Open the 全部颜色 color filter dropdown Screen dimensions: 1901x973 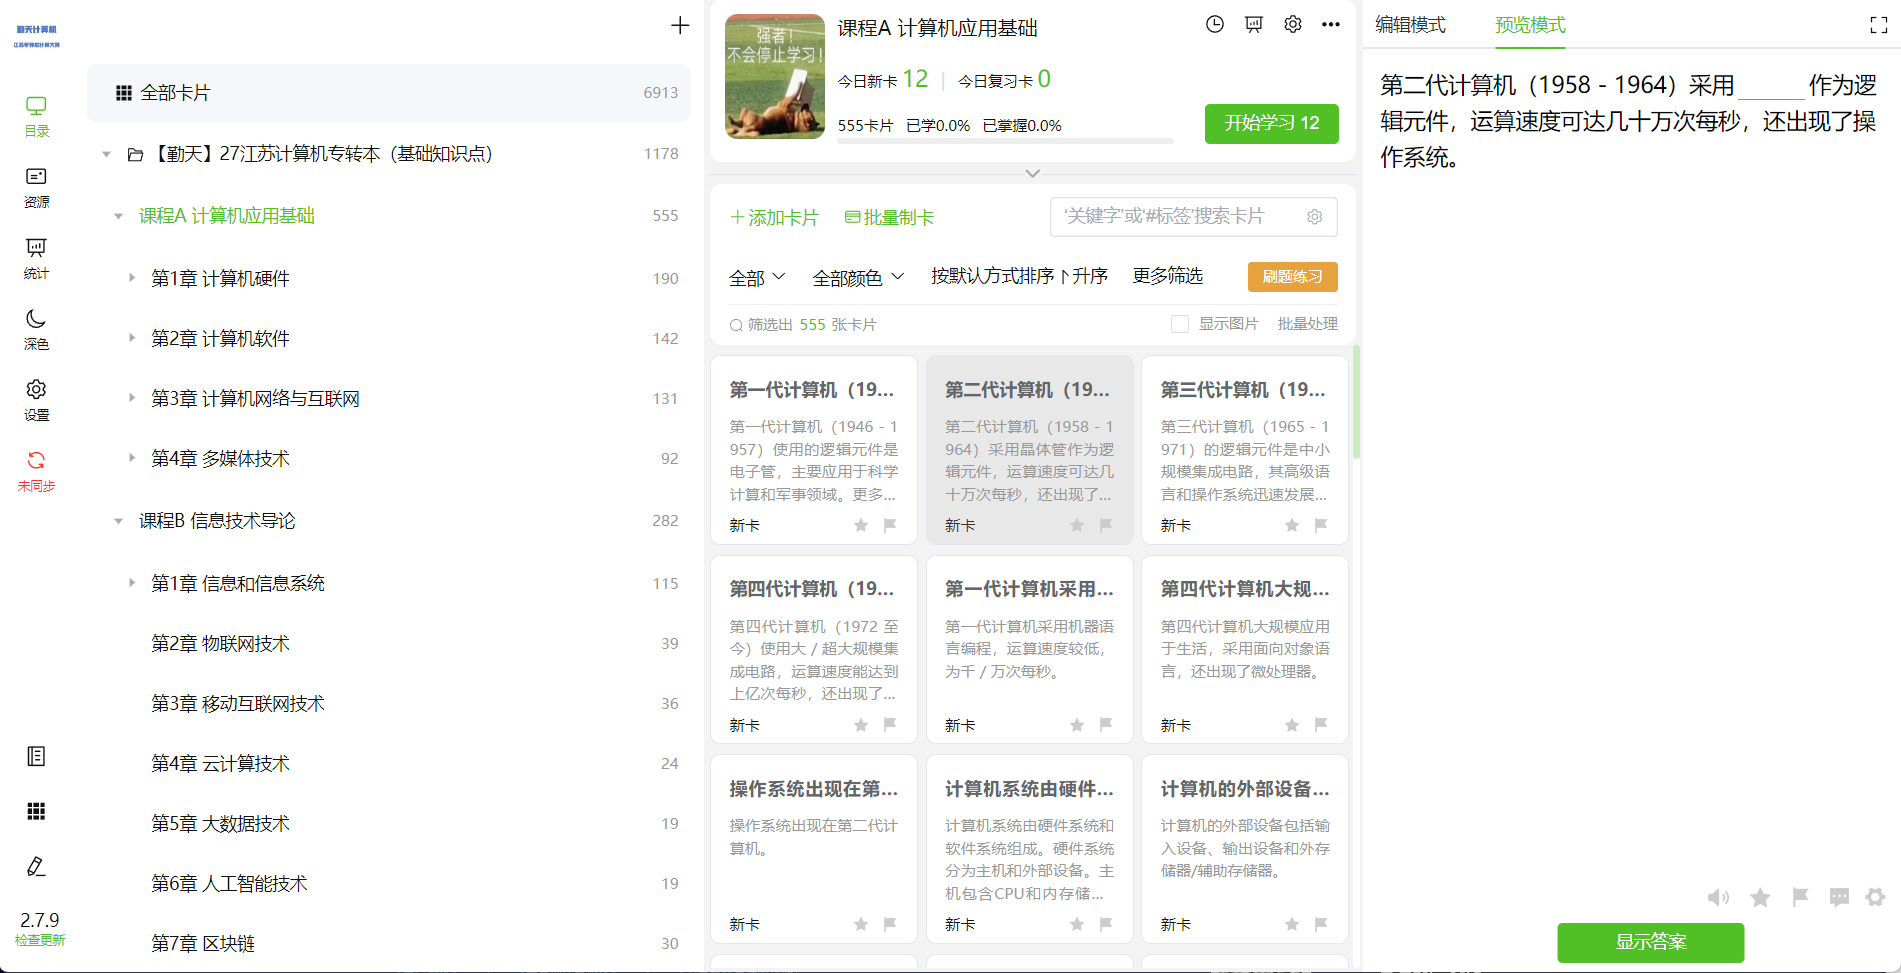[858, 277]
